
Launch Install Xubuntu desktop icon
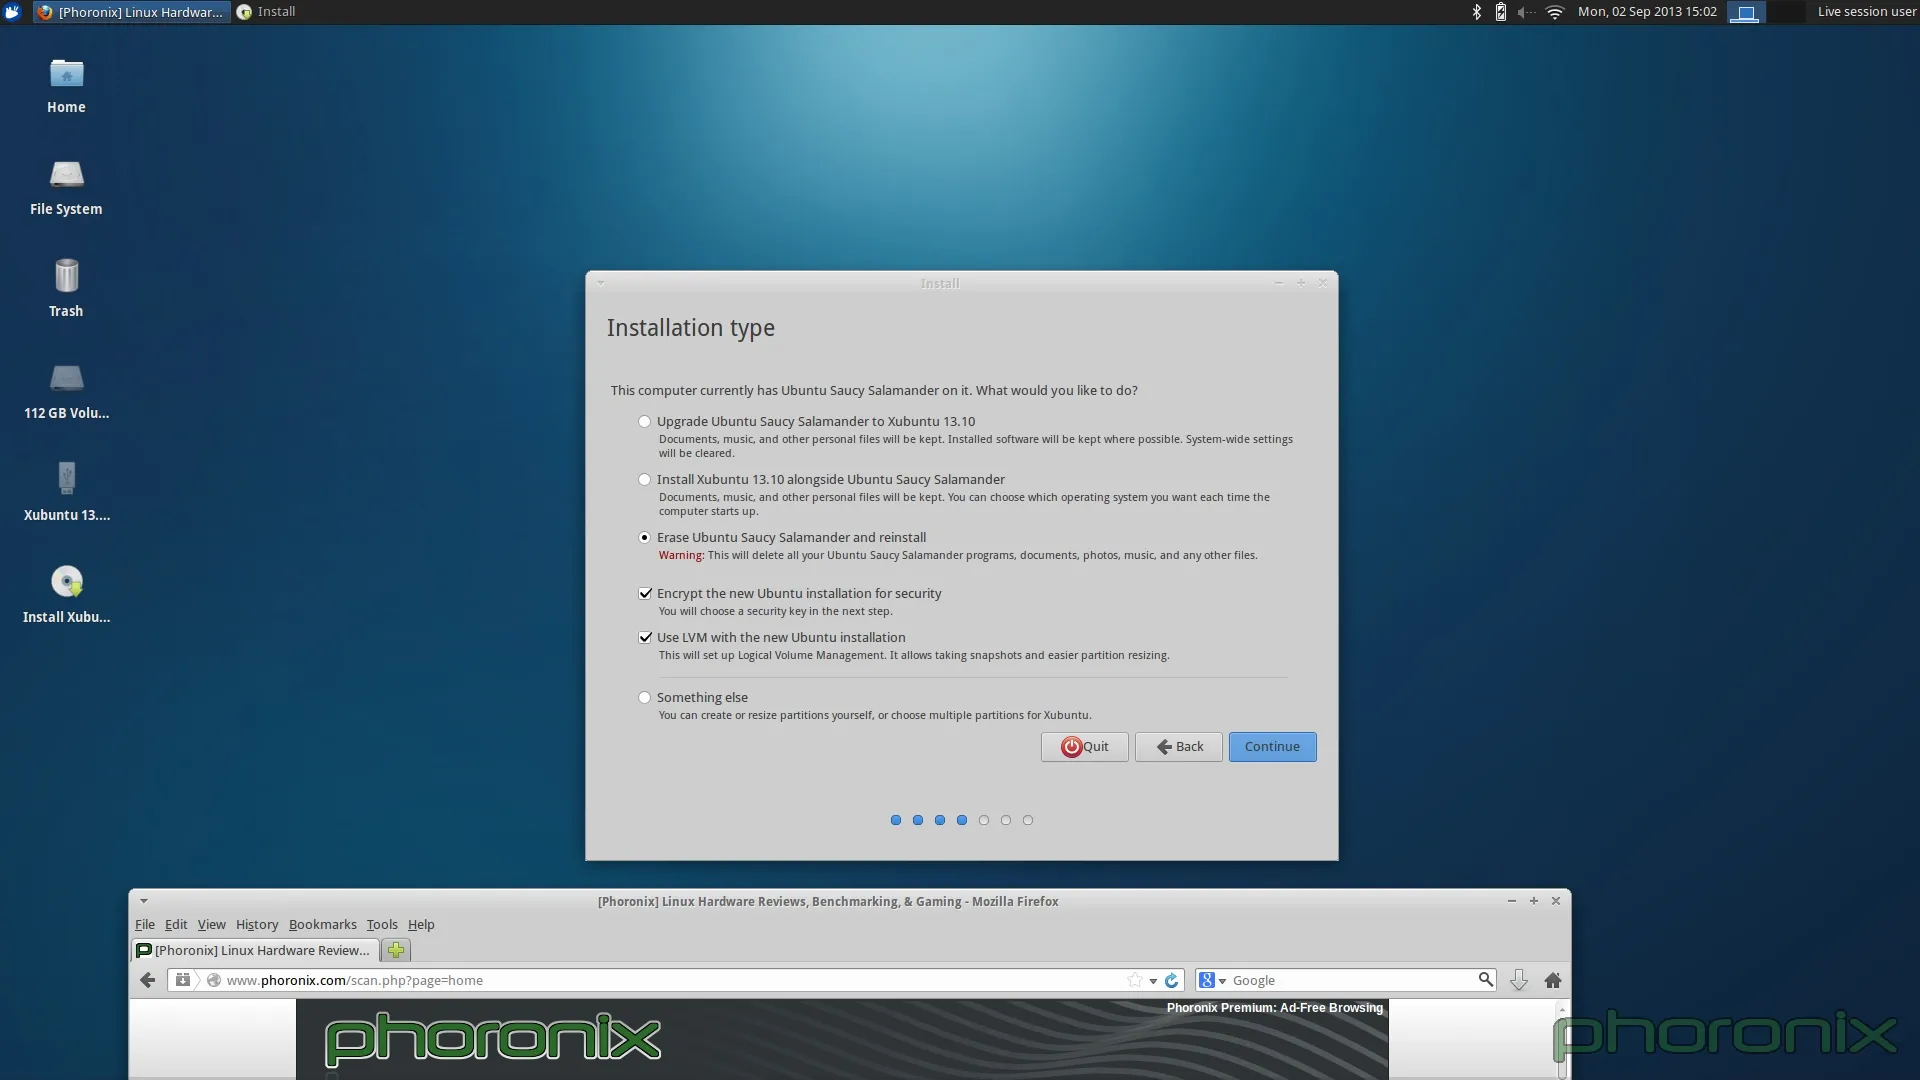pos(66,596)
